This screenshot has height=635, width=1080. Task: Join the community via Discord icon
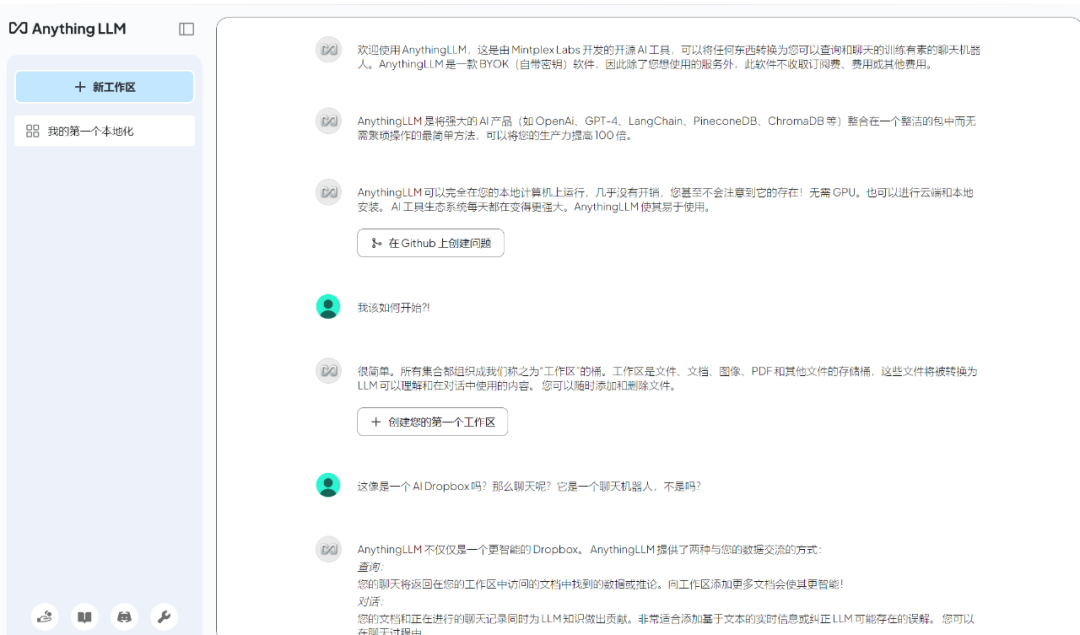(x=124, y=616)
